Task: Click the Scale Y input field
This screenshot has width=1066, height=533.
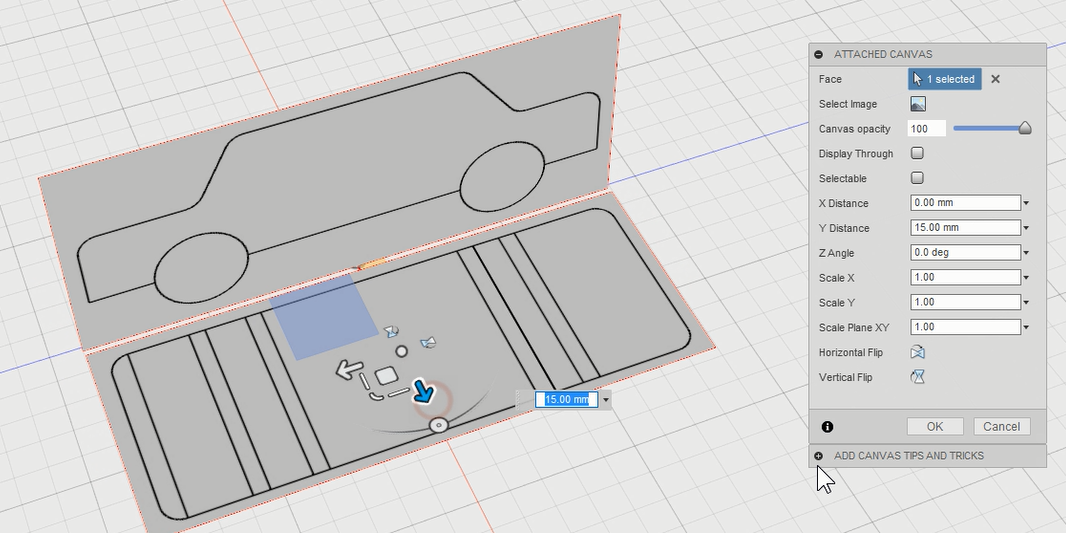Action: point(965,302)
